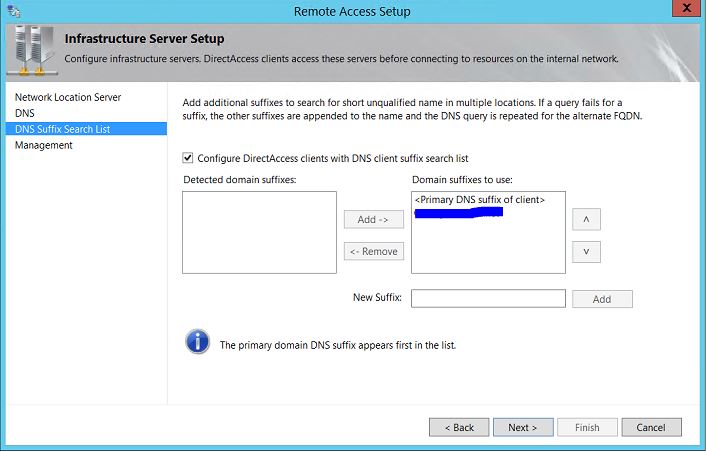Click the <- Remove button

374,251
